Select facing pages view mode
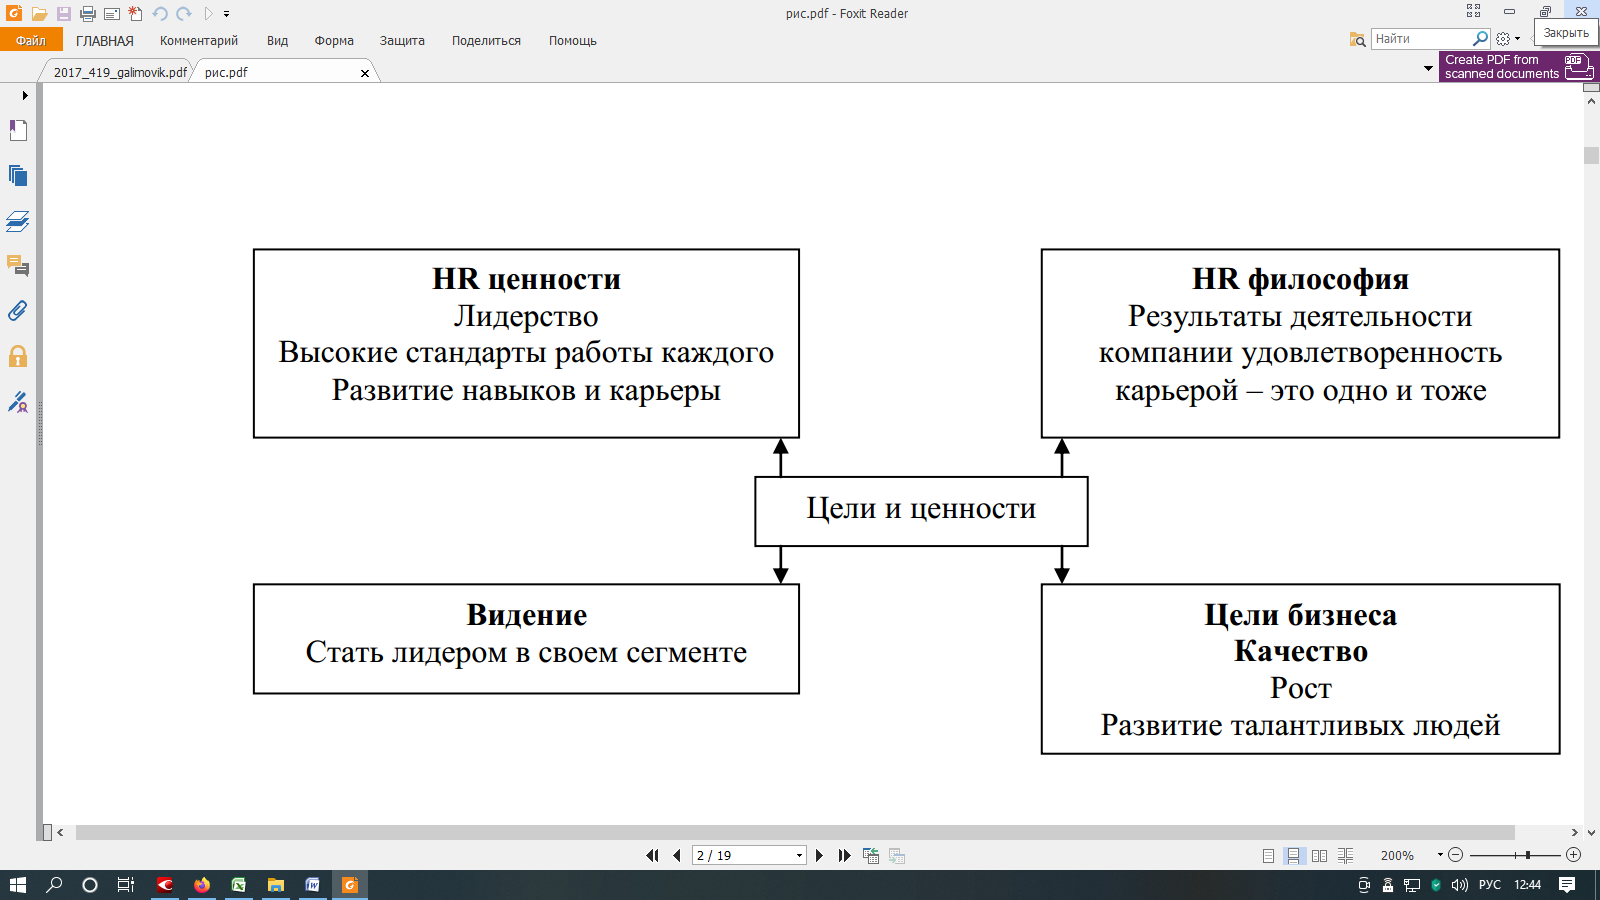Image resolution: width=1600 pixels, height=900 pixels. click(1320, 856)
